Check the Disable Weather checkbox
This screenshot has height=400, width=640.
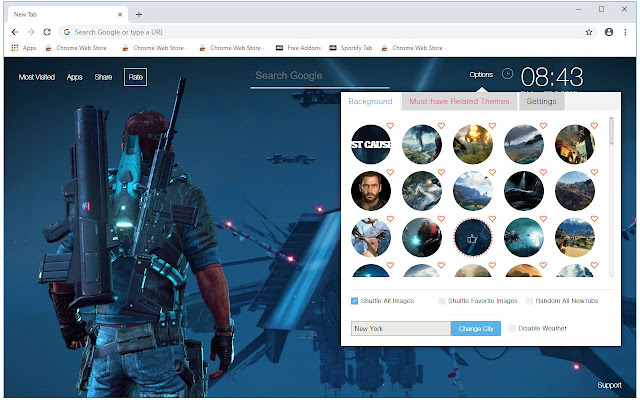click(x=511, y=329)
